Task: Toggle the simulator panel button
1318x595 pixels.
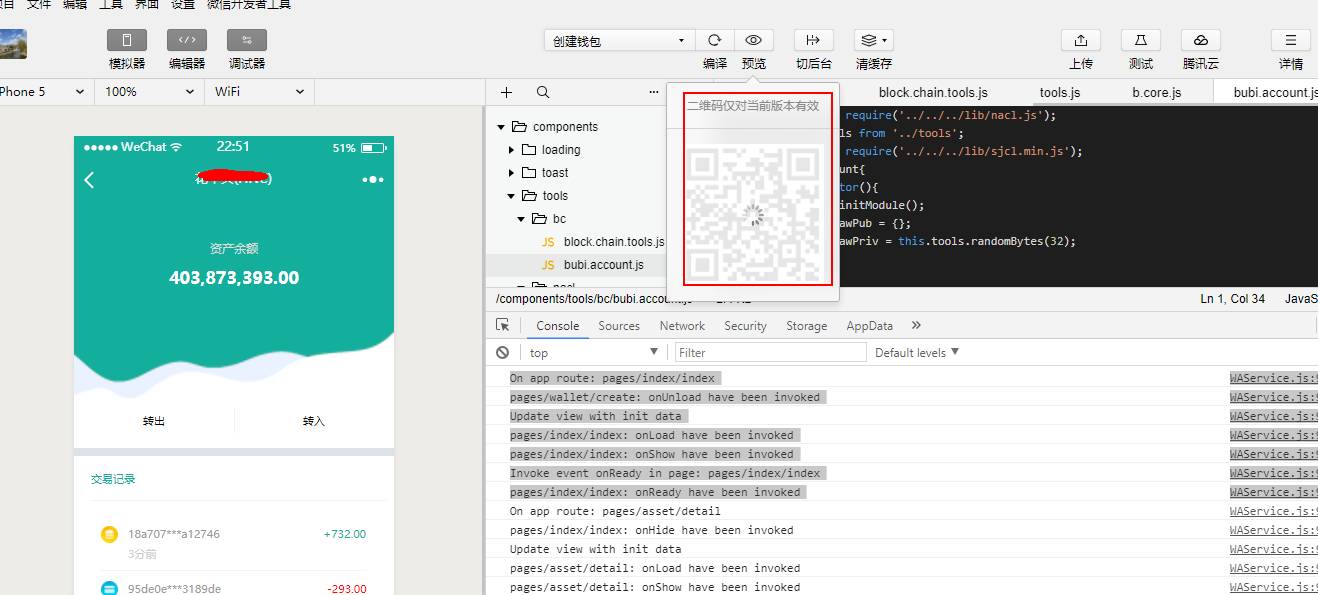Action: click(127, 40)
